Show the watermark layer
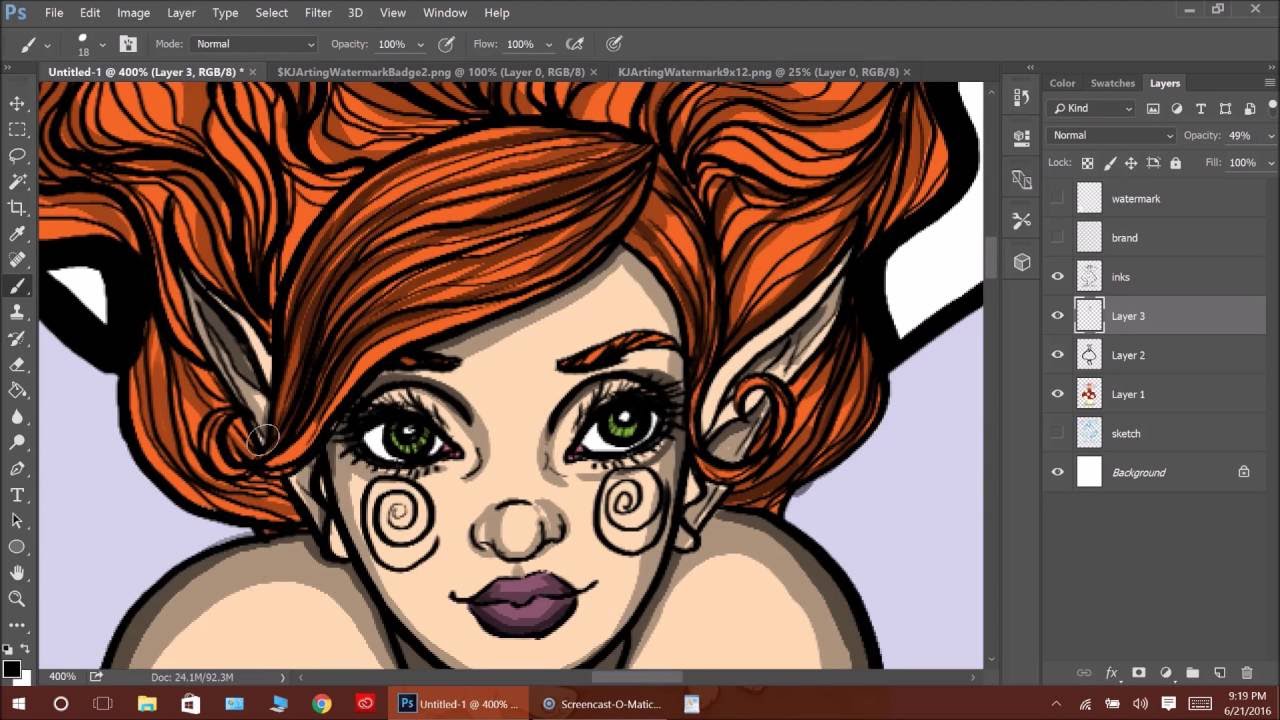The image size is (1280, 720). pyautogui.click(x=1057, y=198)
